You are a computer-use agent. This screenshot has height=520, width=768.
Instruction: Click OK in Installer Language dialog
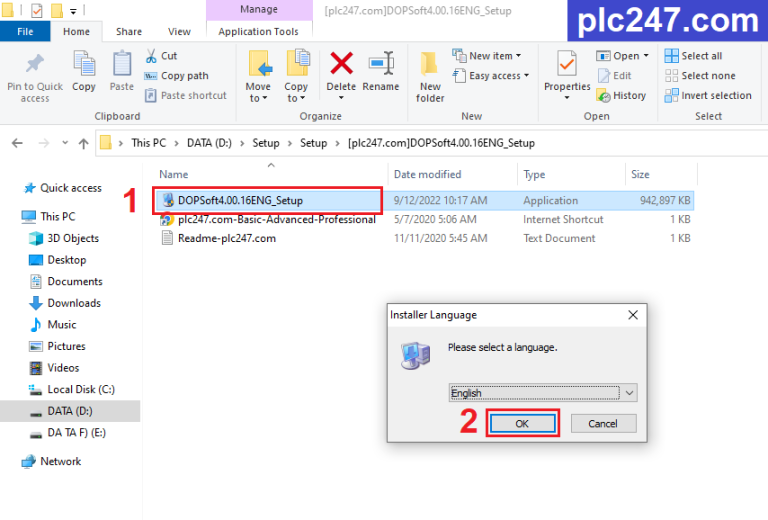tap(523, 424)
